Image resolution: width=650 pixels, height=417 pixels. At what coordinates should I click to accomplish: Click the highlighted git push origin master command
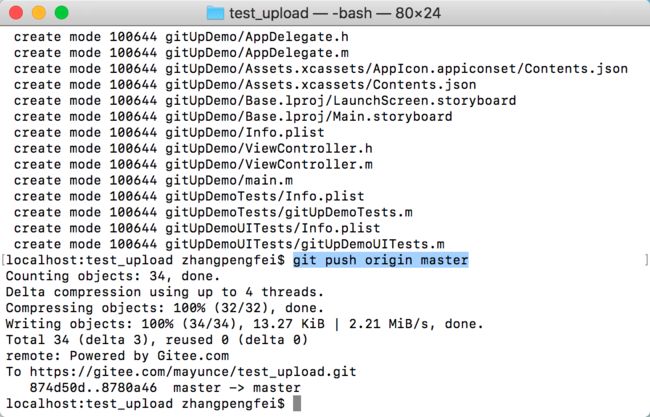(381, 260)
